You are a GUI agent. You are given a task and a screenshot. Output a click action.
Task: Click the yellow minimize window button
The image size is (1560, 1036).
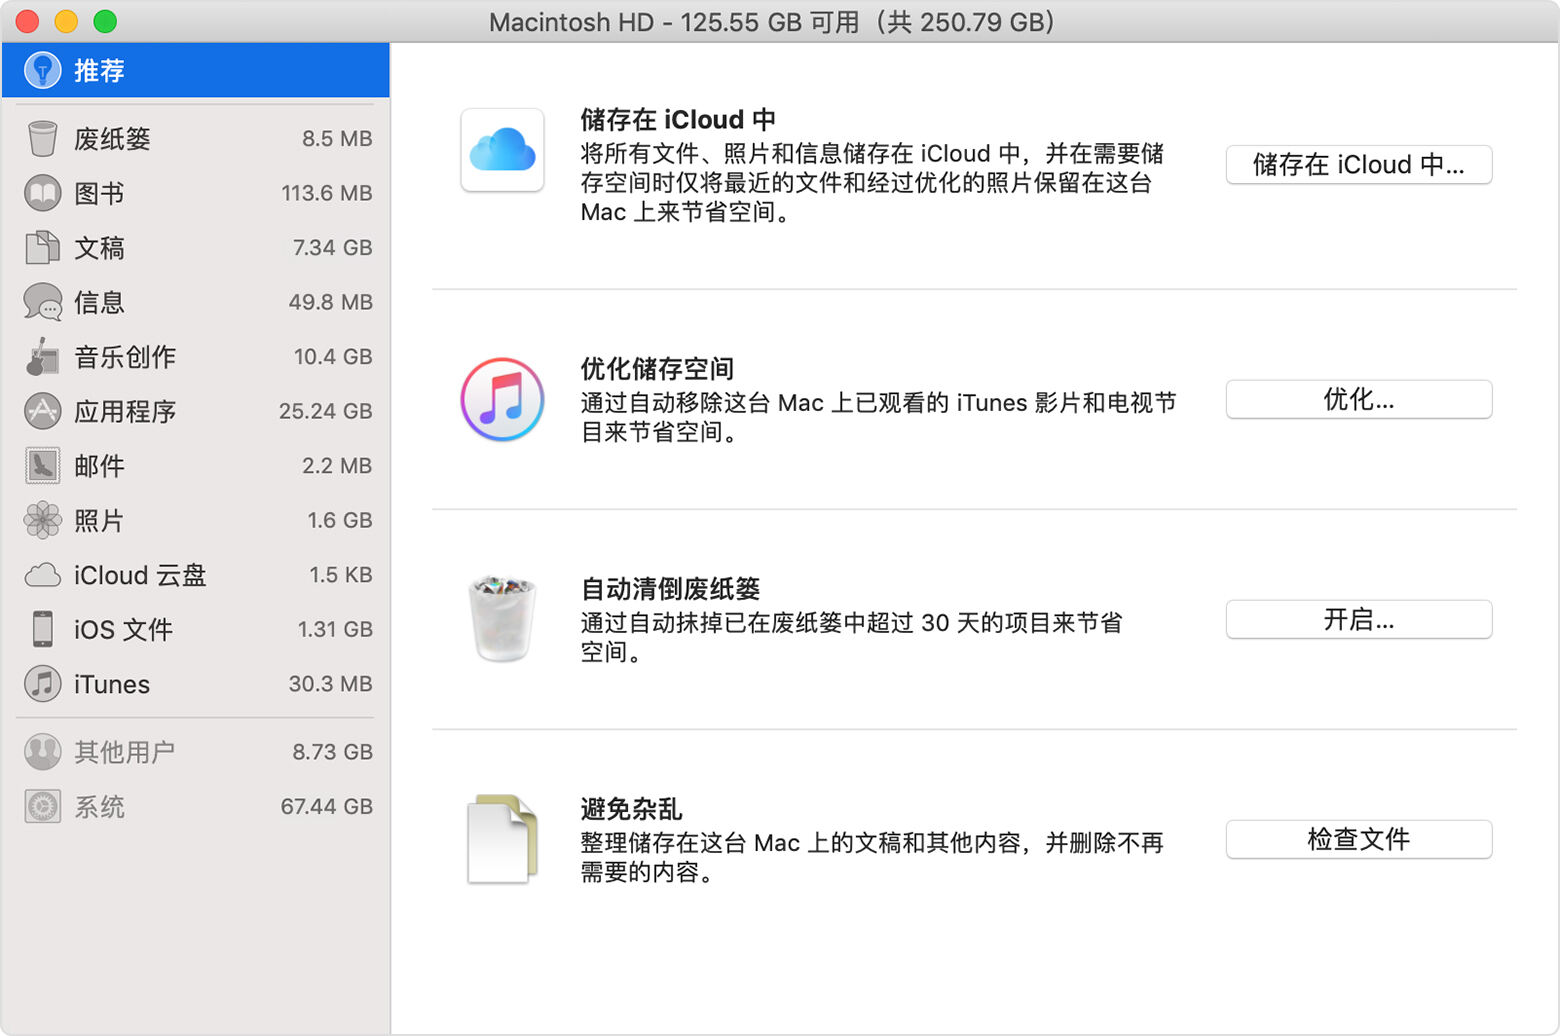tap(66, 21)
